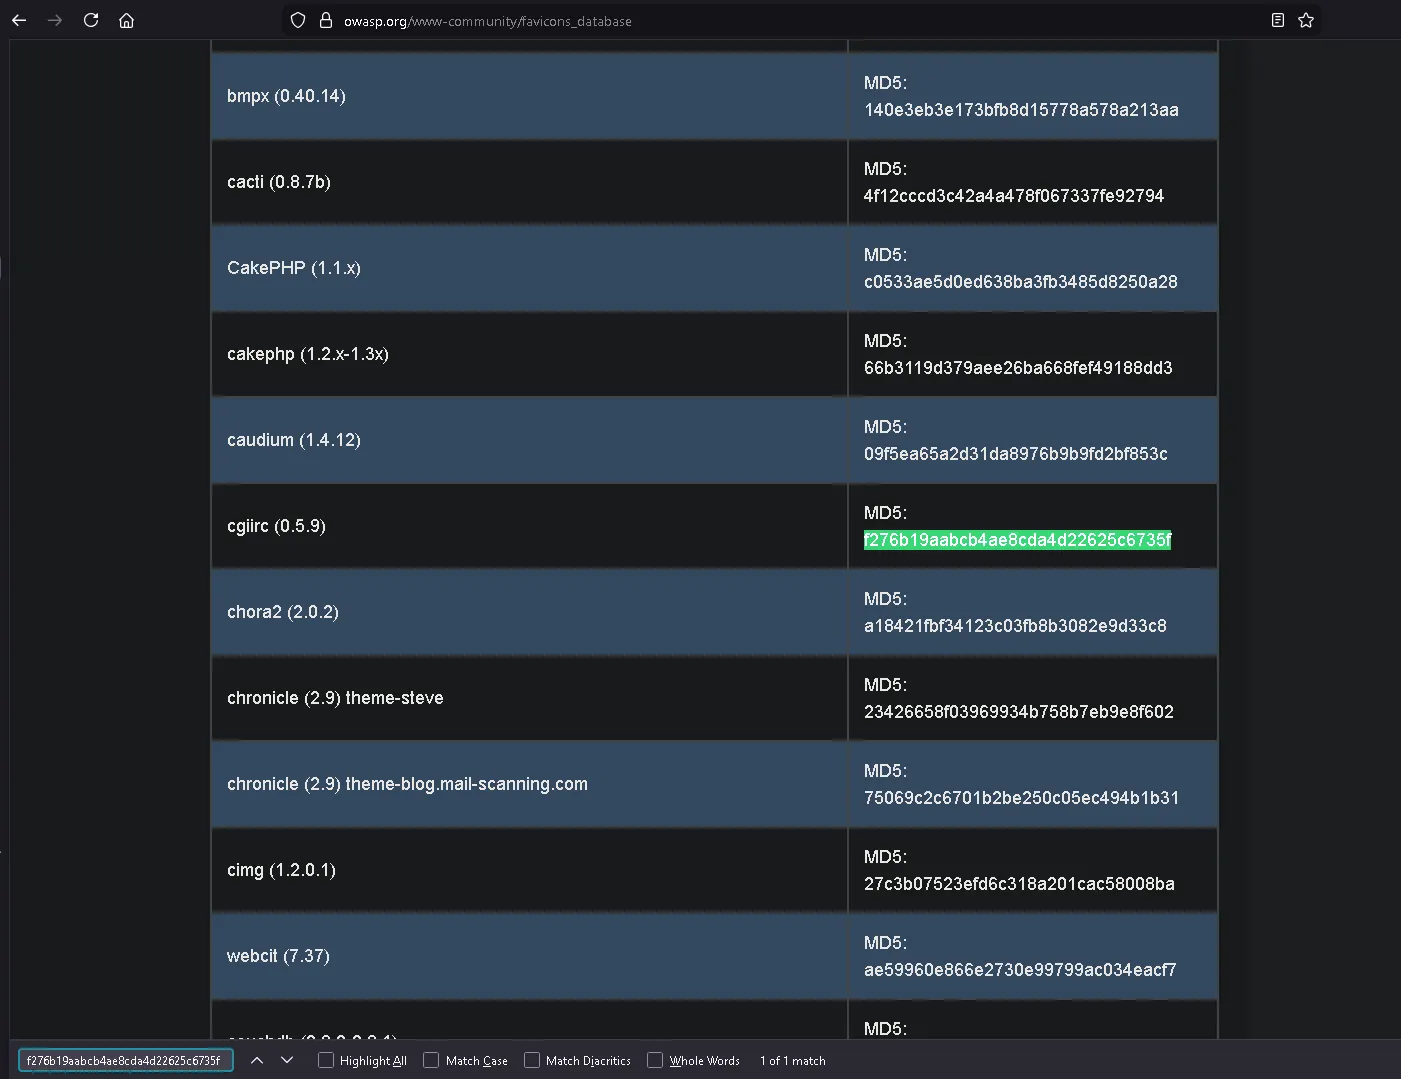Jump to next match with down chevron
Image resolution: width=1401 pixels, height=1079 pixels.
tap(287, 1060)
